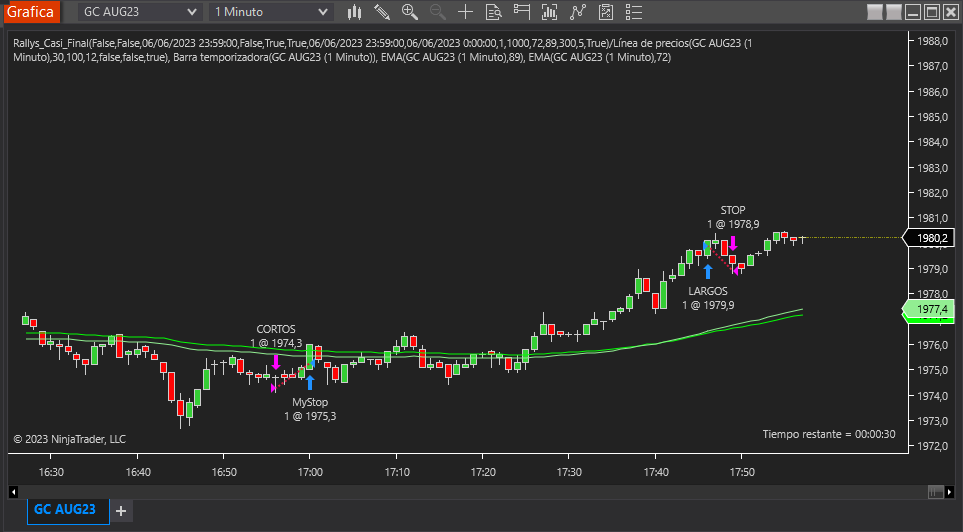The height and width of the screenshot is (532, 963).
Task: Open the data series icon
Action: tap(550, 12)
